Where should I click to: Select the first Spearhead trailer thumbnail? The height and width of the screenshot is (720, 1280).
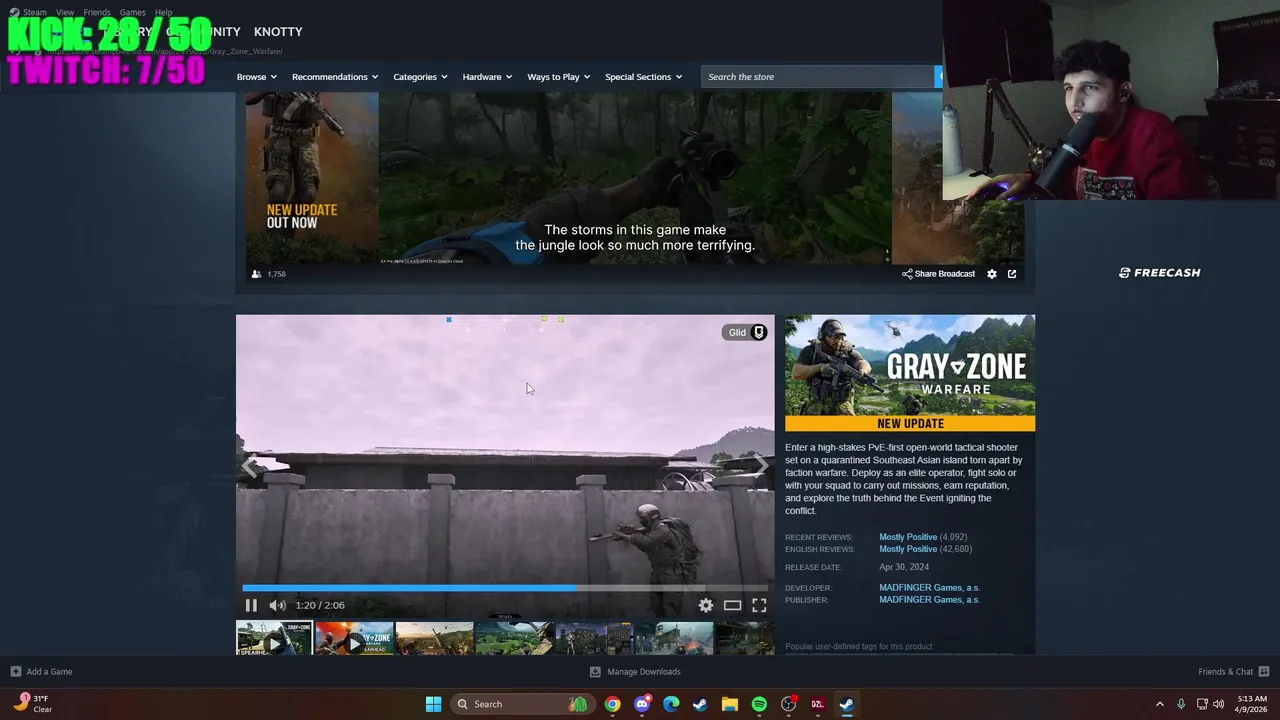274,638
